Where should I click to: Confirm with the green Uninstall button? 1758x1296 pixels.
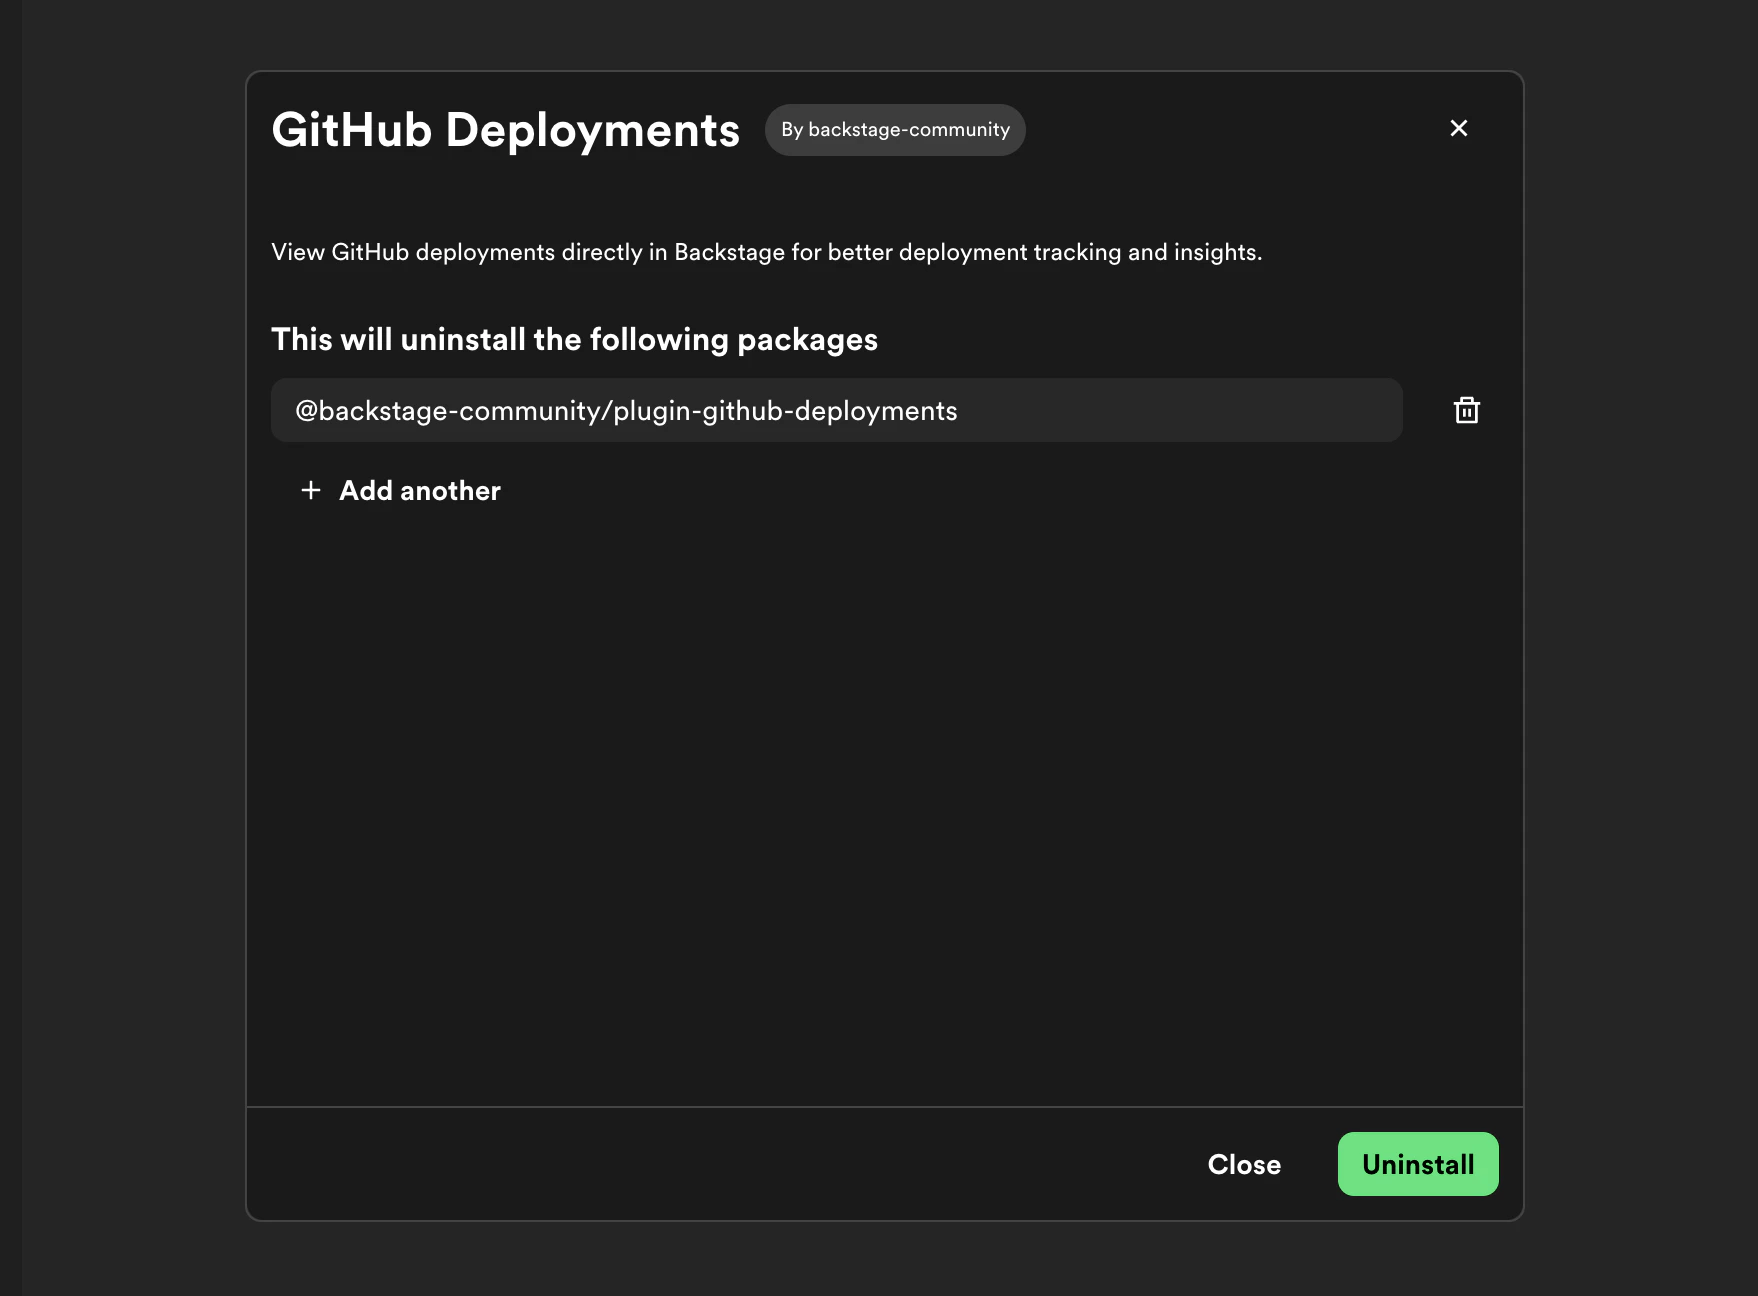coord(1418,1164)
